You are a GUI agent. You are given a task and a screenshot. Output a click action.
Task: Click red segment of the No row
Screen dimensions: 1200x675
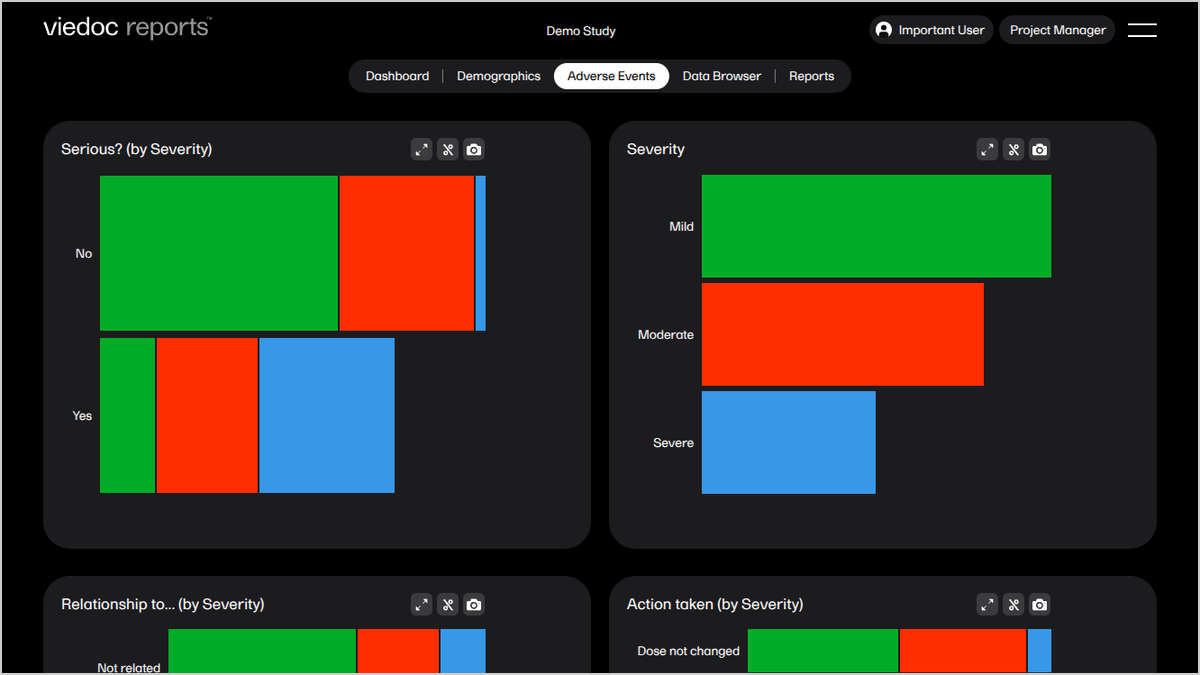(407, 253)
